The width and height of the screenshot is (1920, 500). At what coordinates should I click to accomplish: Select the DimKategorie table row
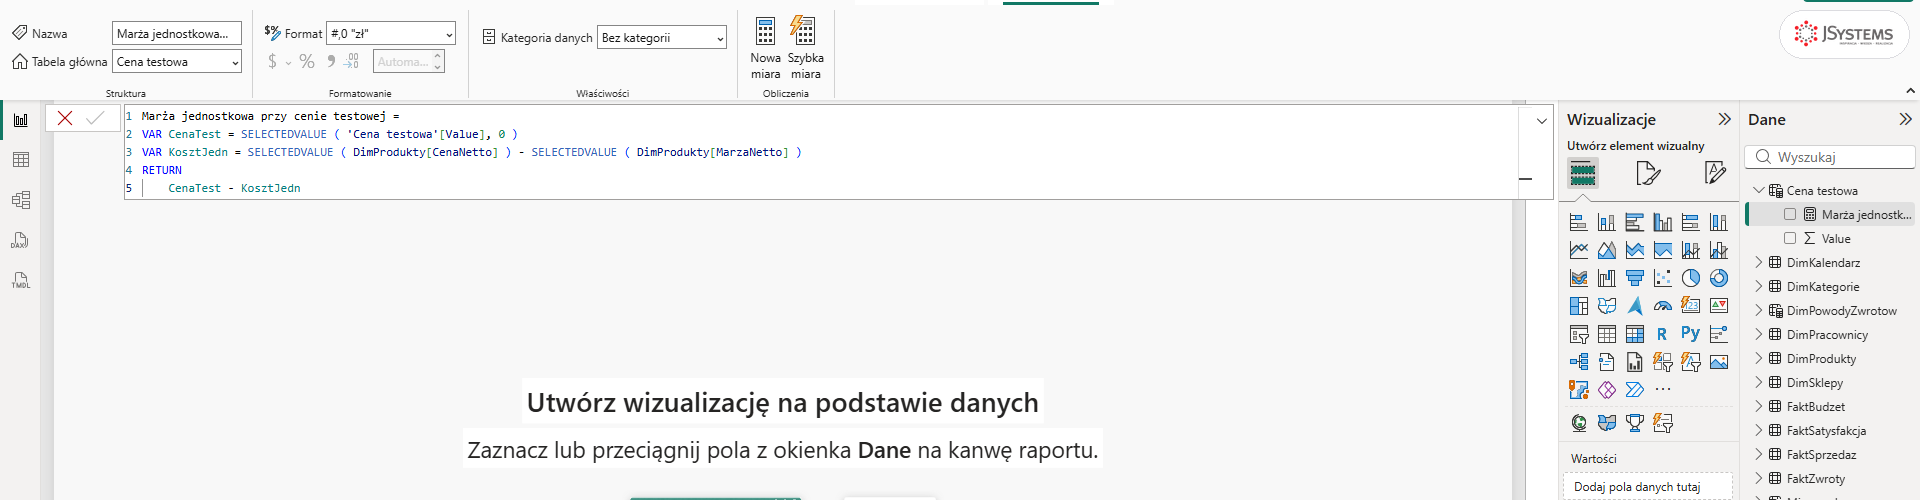(x=1830, y=286)
